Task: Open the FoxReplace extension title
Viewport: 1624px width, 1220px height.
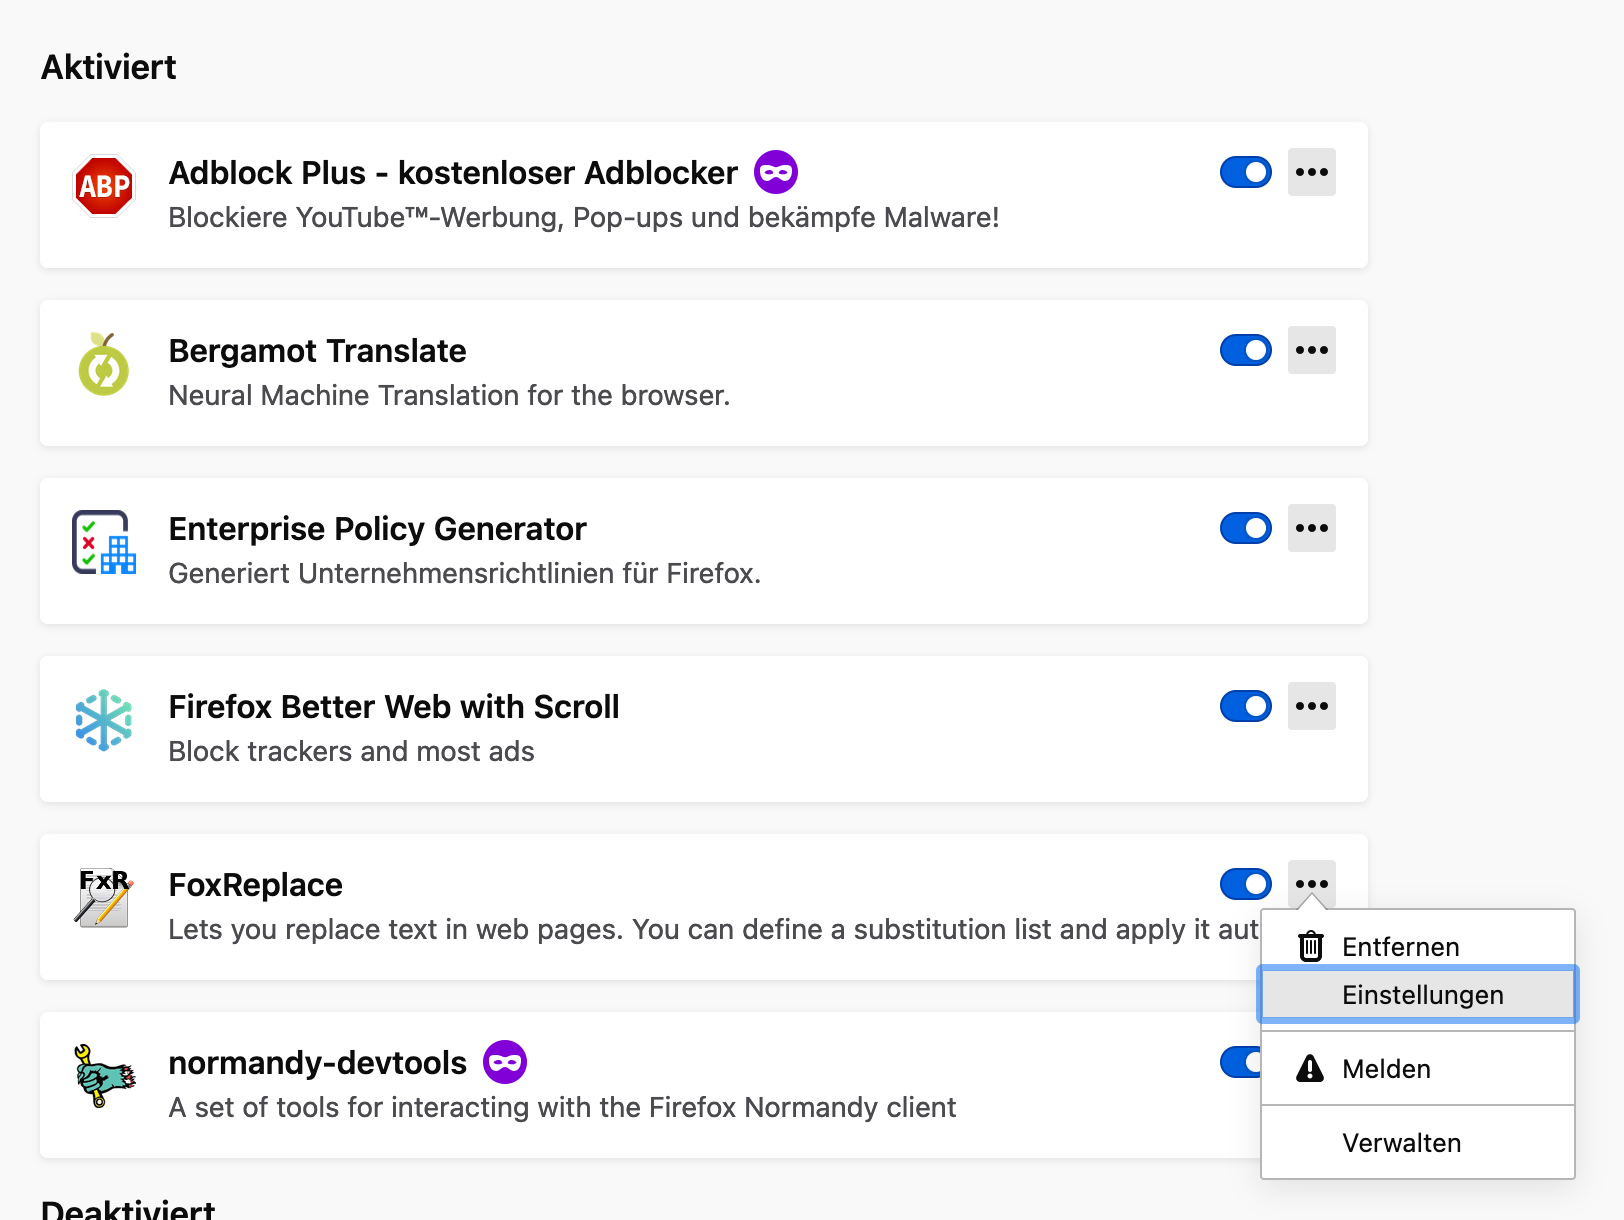Action: tap(256, 885)
